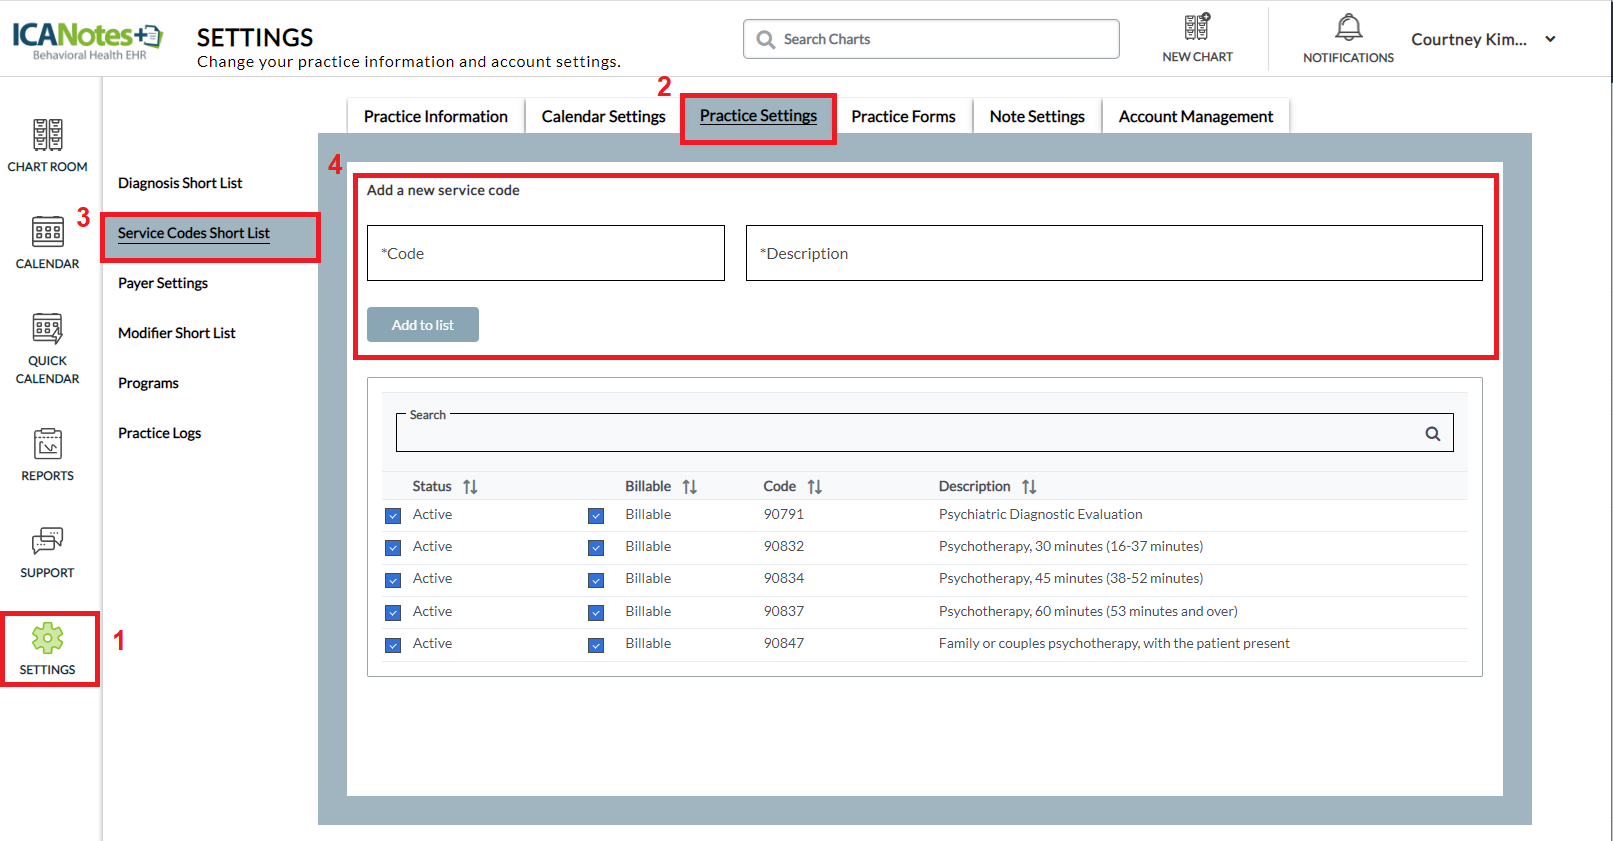Click the Add to list button
The height and width of the screenshot is (841, 1613).
point(422,325)
